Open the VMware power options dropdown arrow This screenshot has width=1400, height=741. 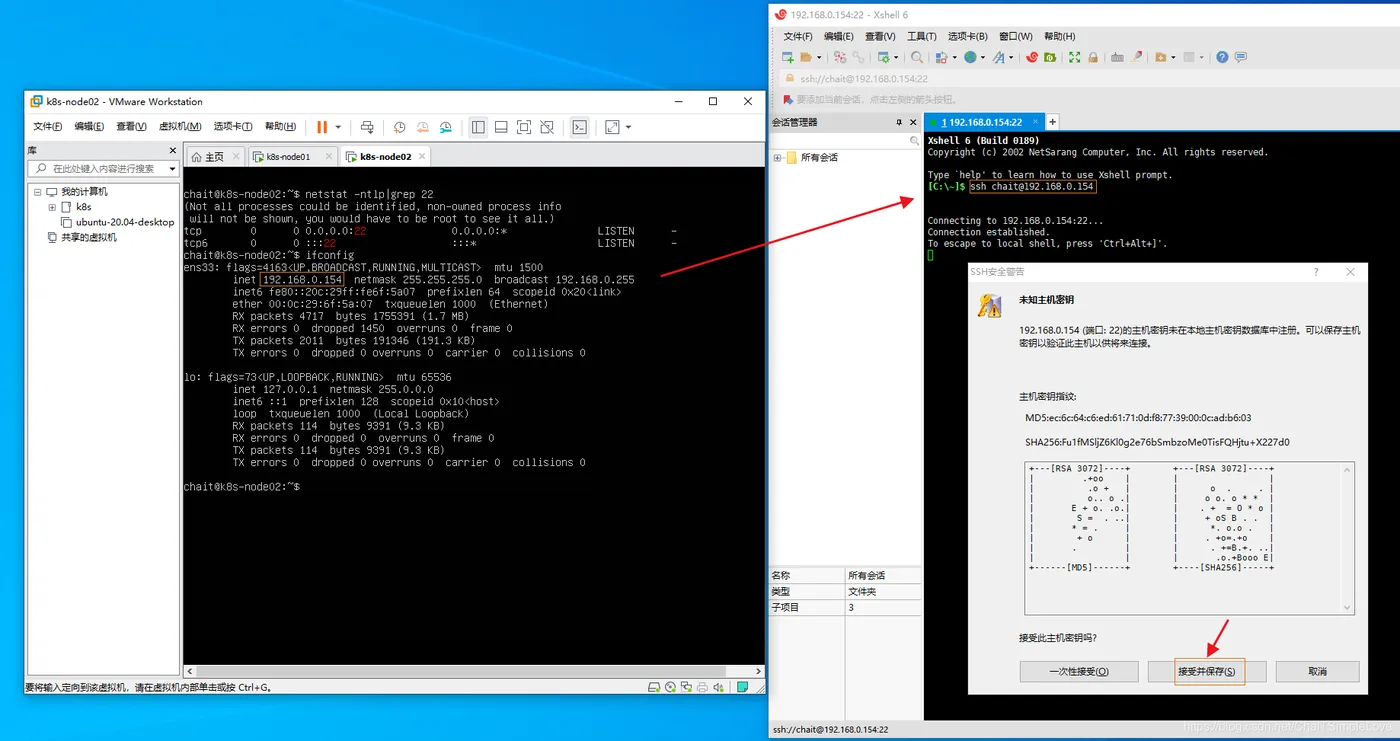pos(338,127)
